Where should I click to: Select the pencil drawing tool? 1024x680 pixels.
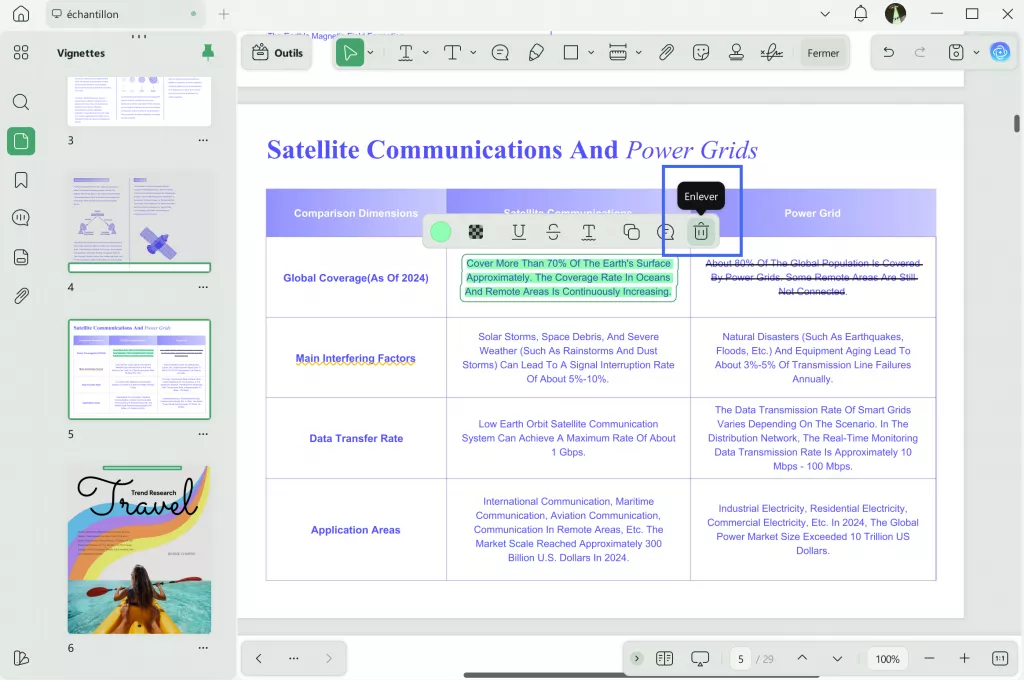pyautogui.click(x=536, y=53)
